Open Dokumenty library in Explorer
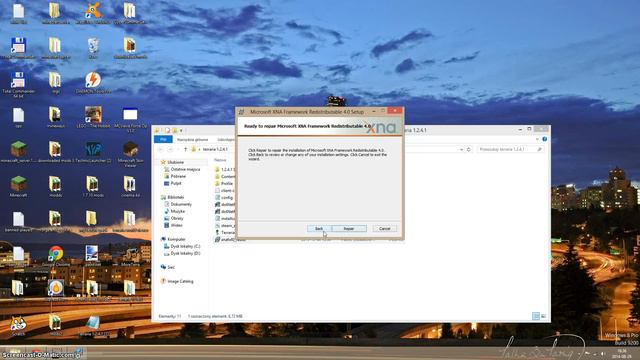Viewport: 640px width, 360px height. click(x=181, y=204)
